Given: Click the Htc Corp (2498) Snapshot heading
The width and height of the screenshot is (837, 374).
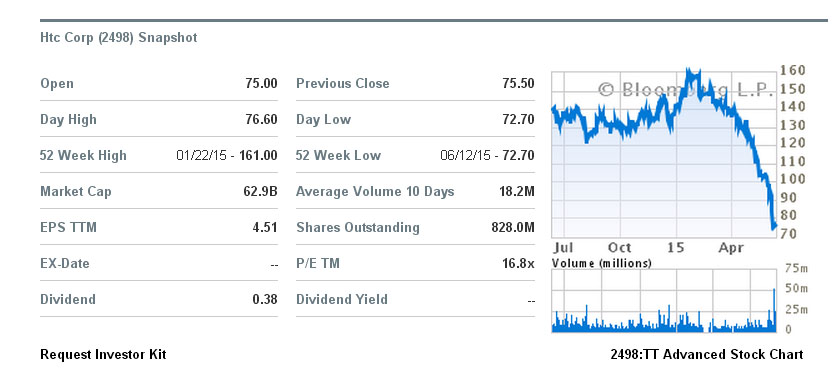Looking at the screenshot, I should (x=119, y=38).
